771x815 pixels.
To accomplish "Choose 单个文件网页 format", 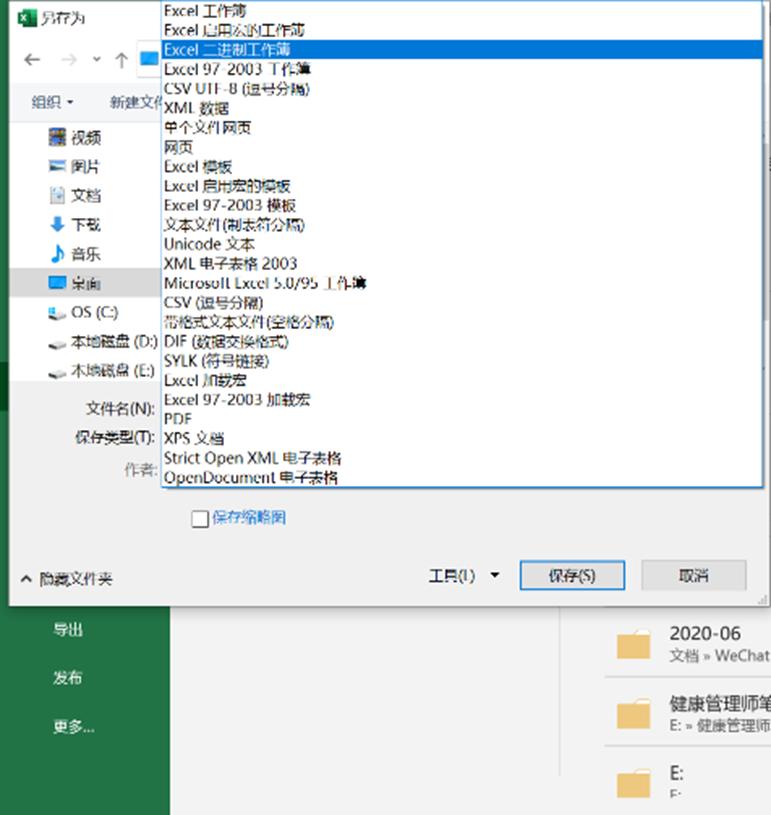I will coord(462,127).
